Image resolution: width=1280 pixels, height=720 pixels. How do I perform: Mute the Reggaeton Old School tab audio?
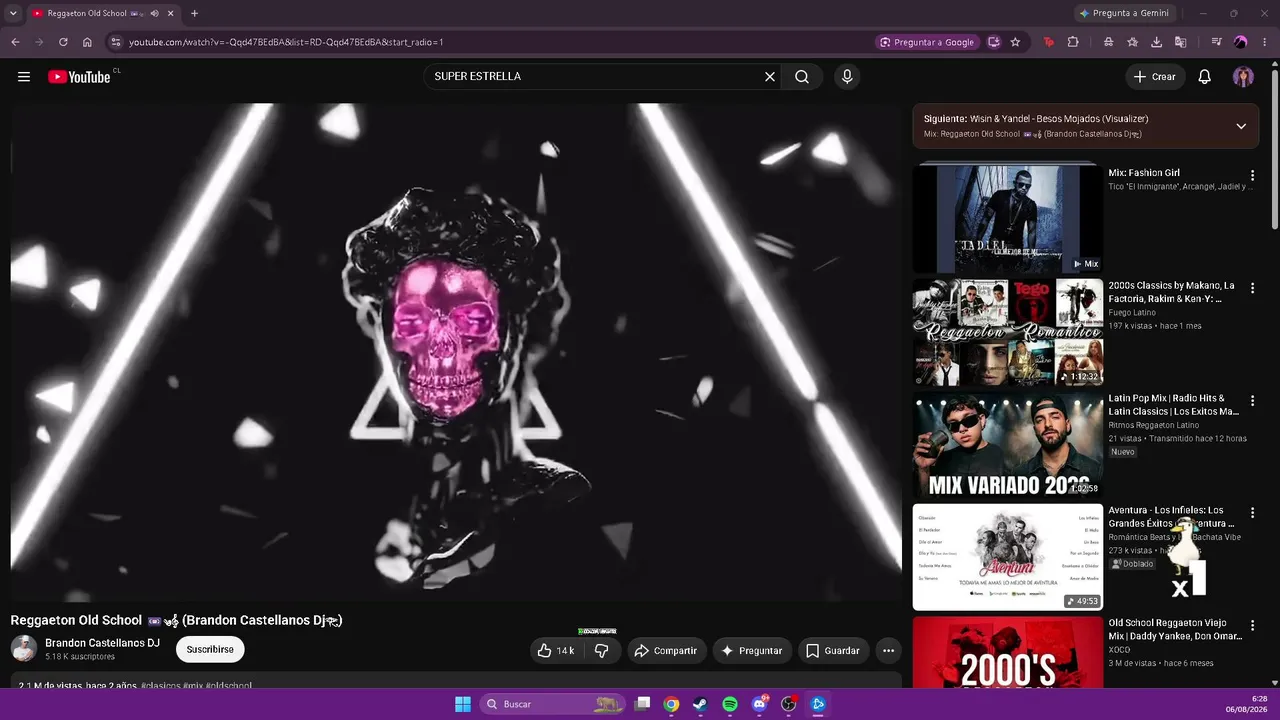click(x=155, y=14)
